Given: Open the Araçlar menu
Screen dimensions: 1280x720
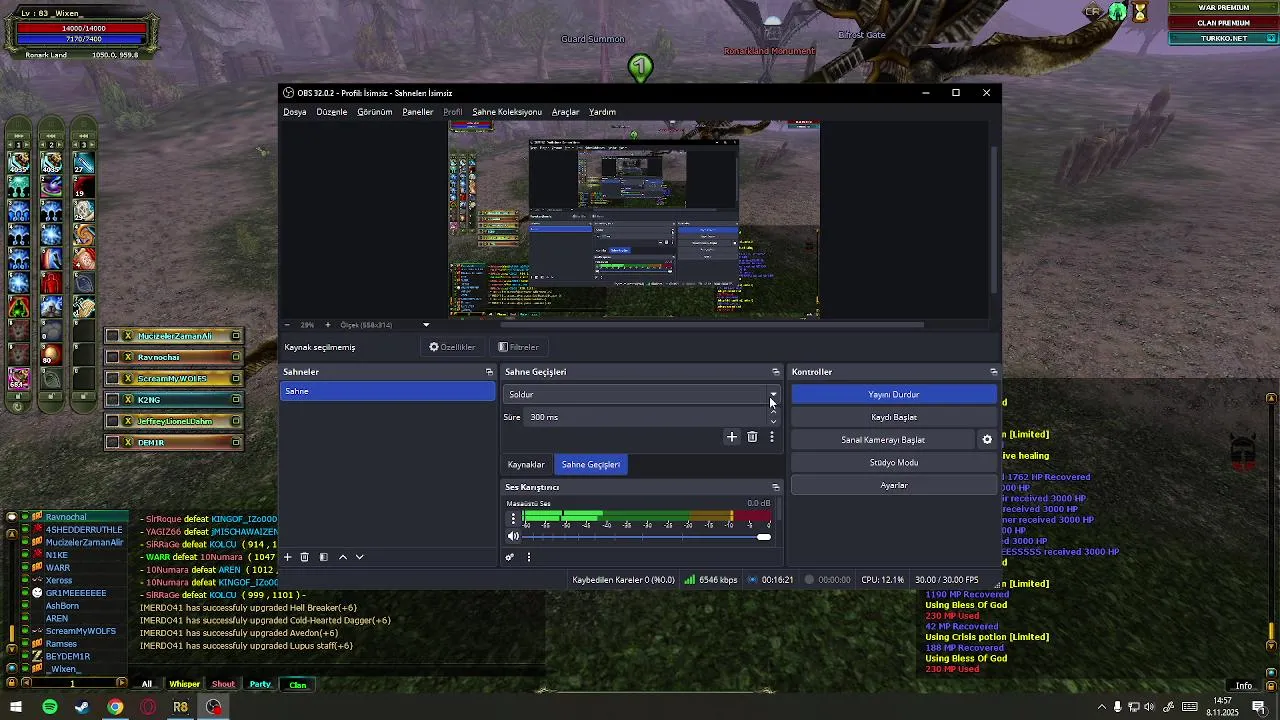Looking at the screenshot, I should tap(566, 112).
